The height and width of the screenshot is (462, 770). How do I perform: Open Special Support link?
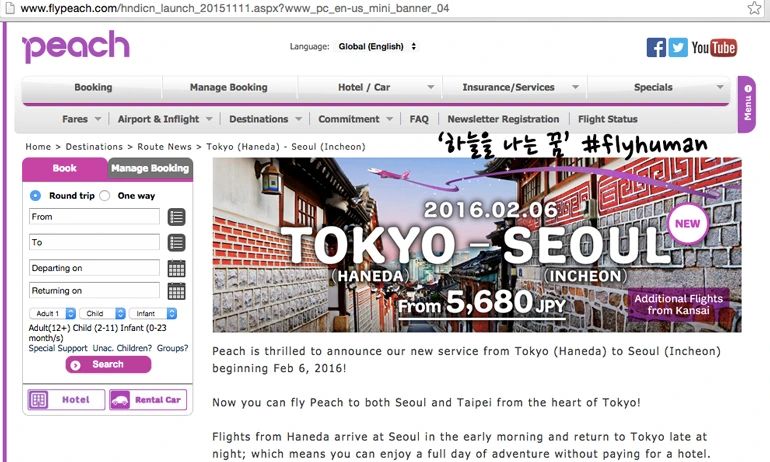tap(58, 348)
